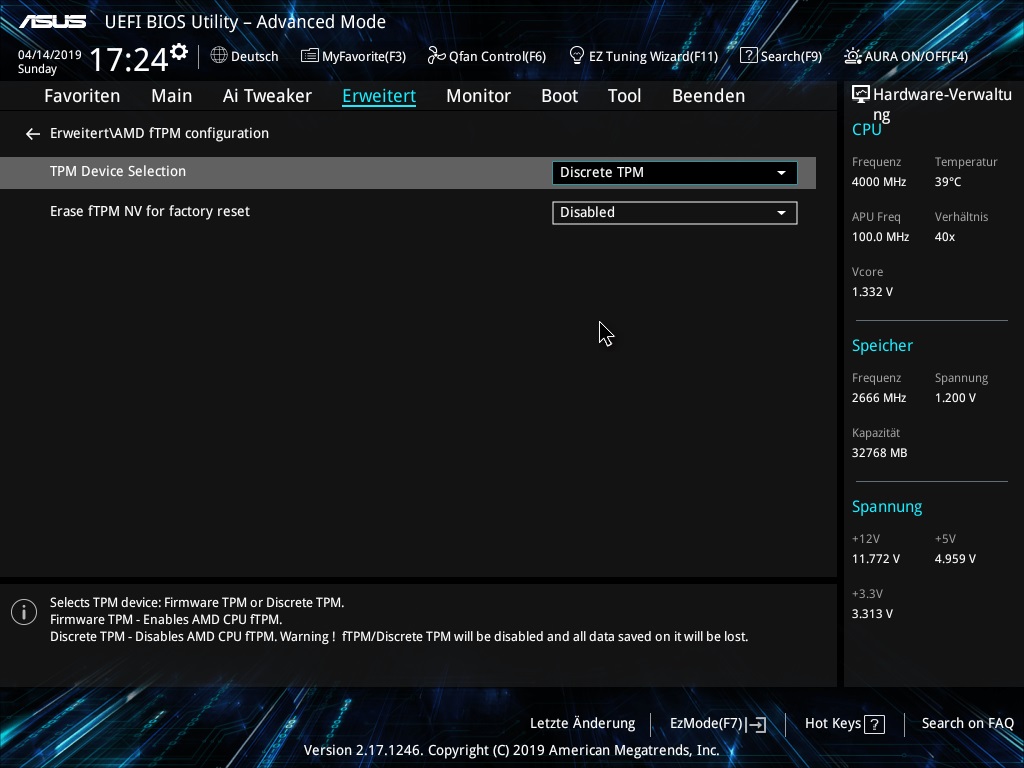Click Erweitert\AMD fTPM configuration breadcrumb
The width and height of the screenshot is (1024, 768).
[x=159, y=133]
